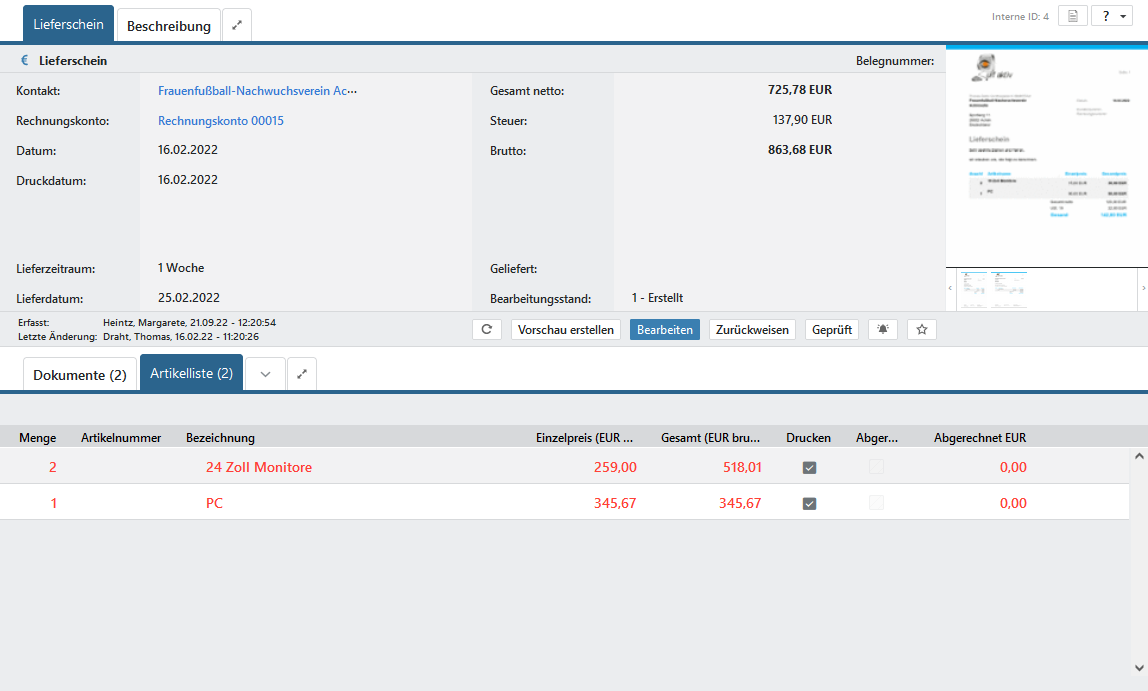Click the refresh icon beside Vorschau erstellen
Screen dimensions: 1148x691
coord(486,329)
